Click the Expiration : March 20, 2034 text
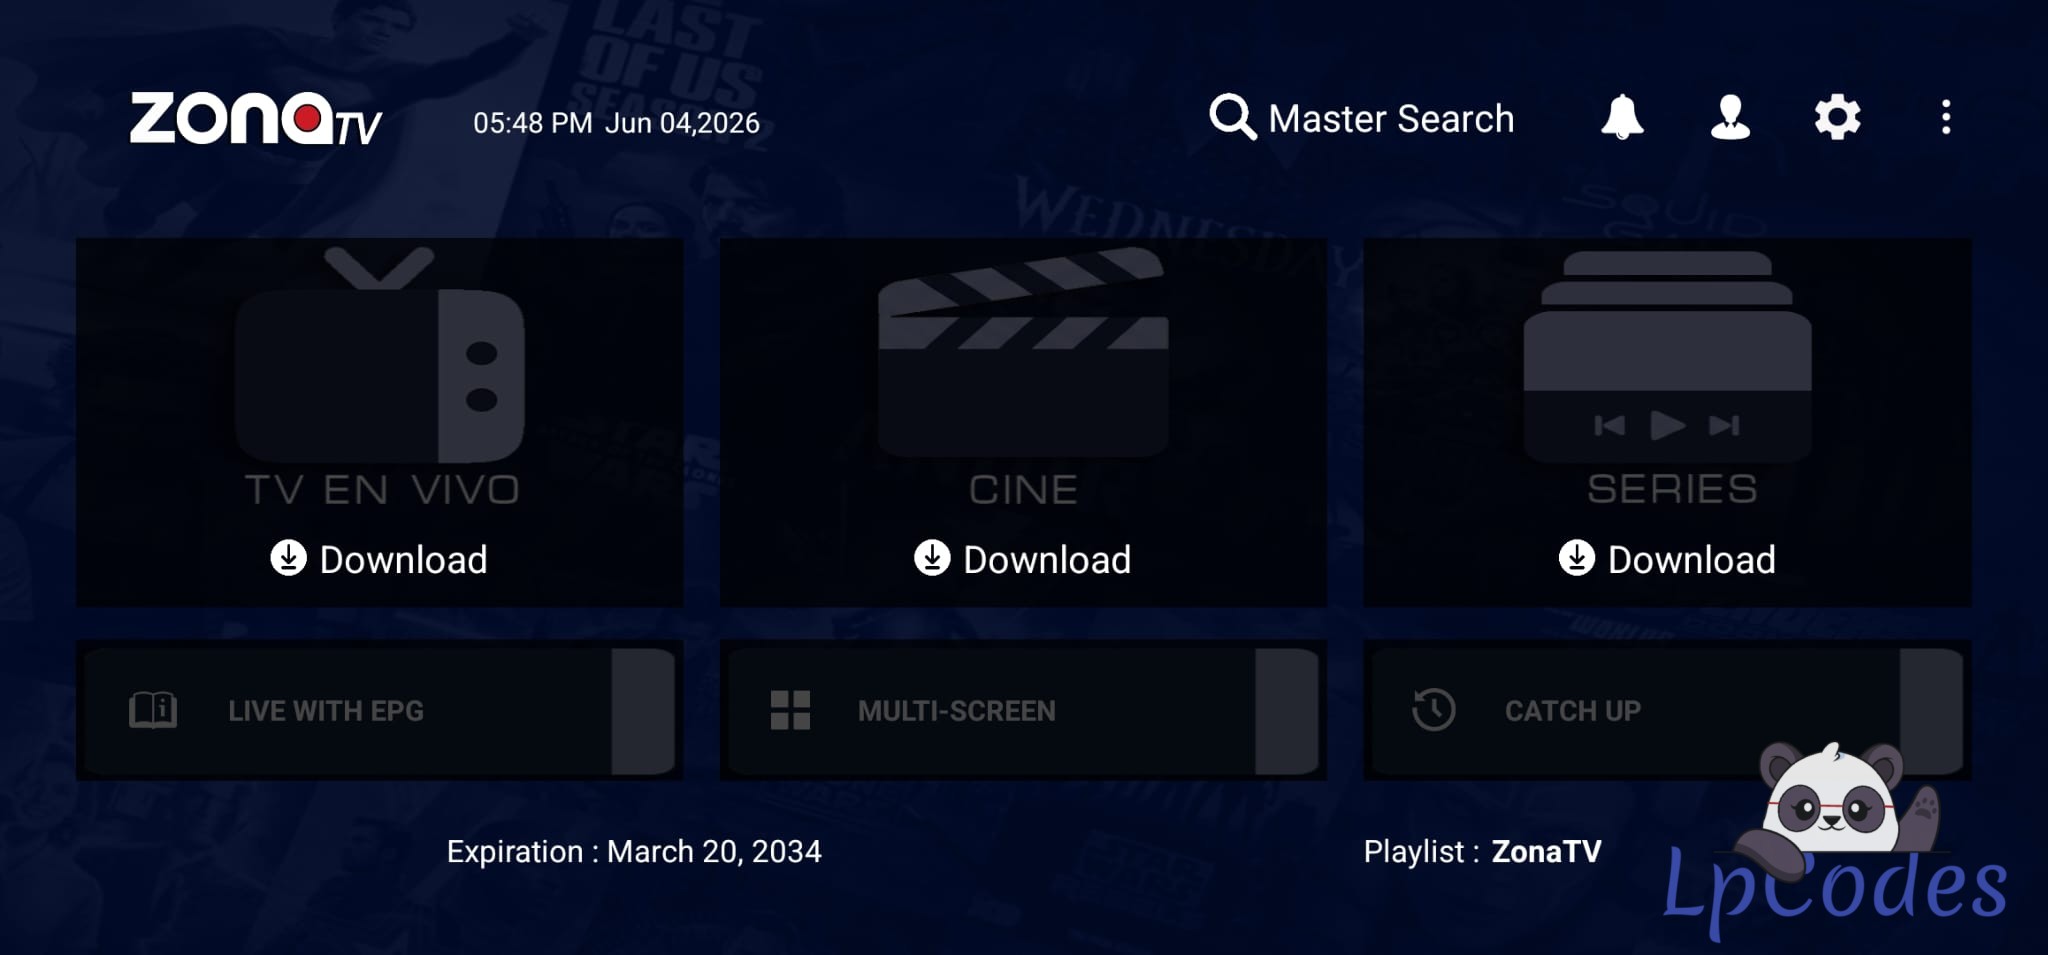 pyautogui.click(x=634, y=851)
